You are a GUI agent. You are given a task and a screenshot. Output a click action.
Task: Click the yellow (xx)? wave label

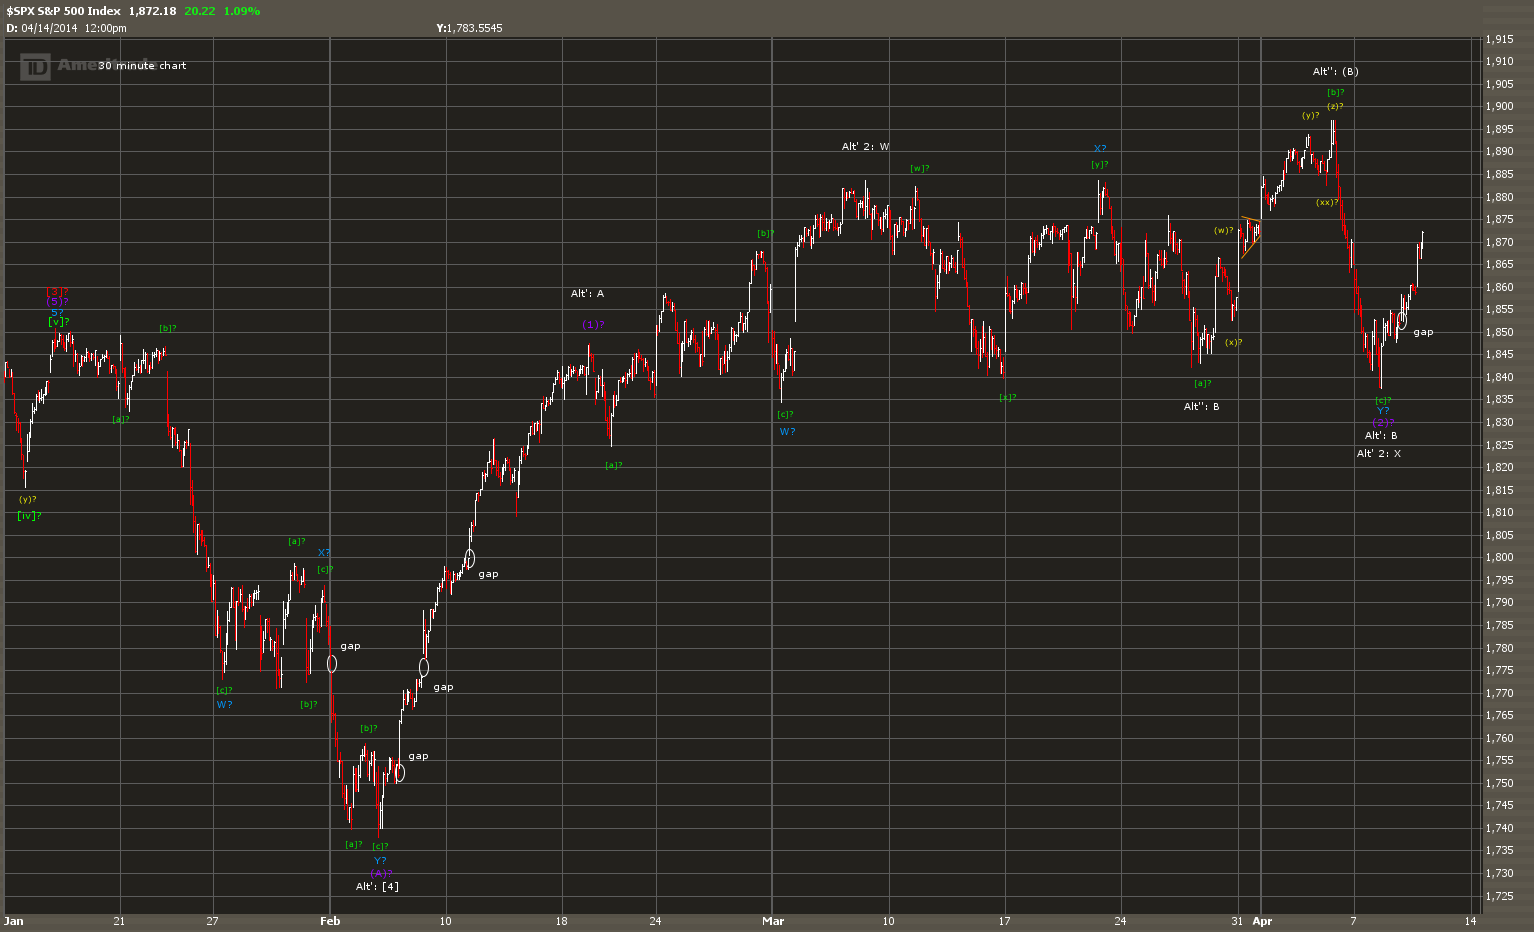tap(1327, 202)
